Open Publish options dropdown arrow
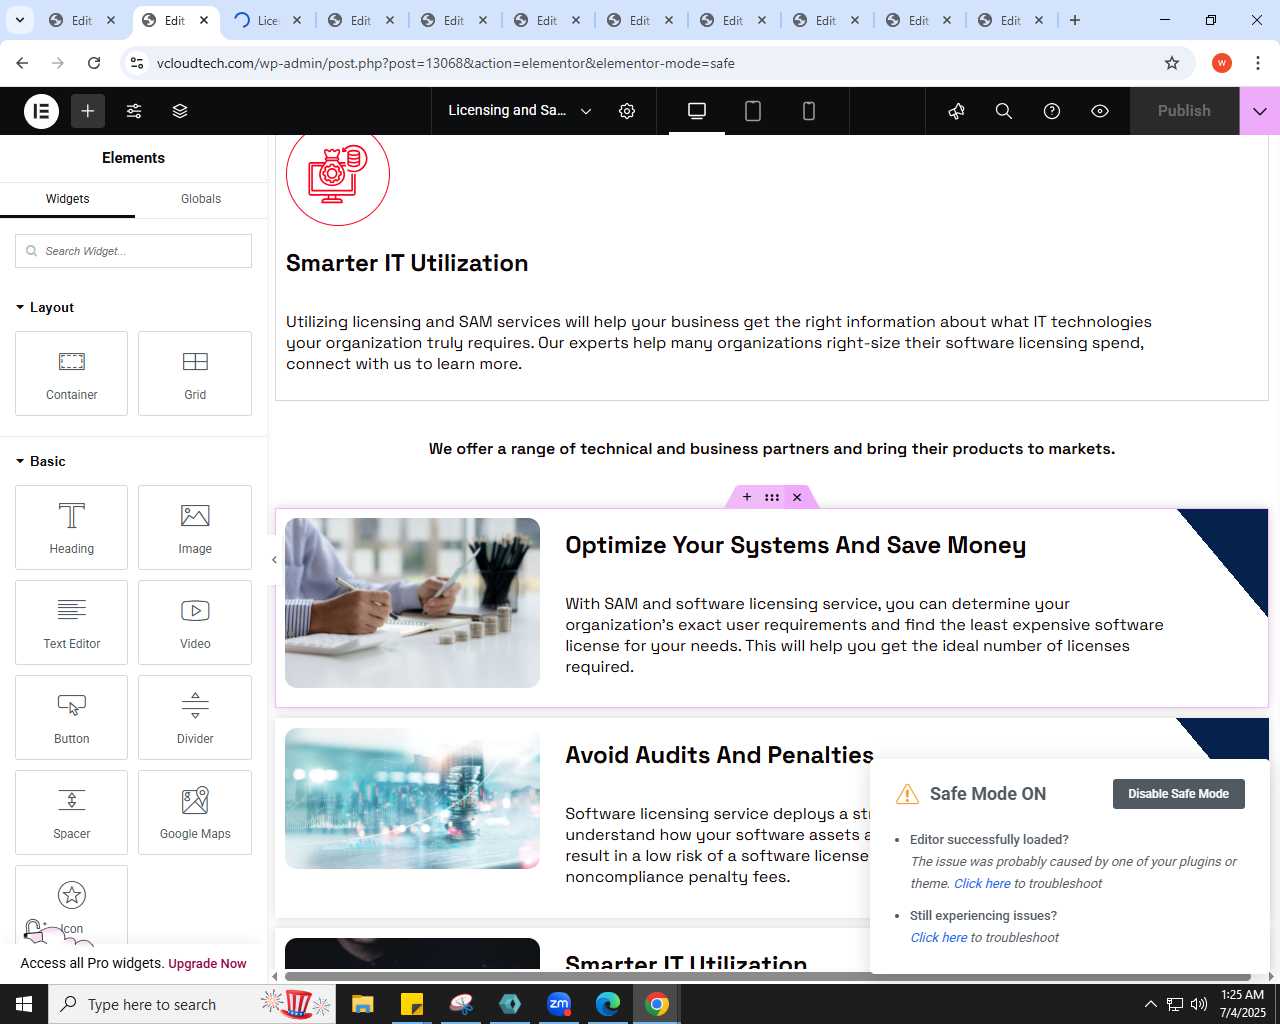 point(1260,111)
